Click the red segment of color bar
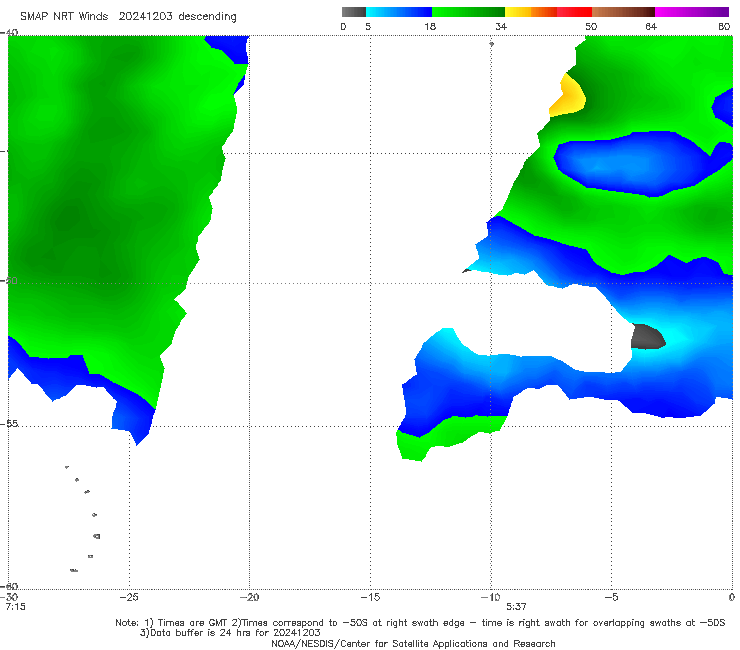 pos(574,12)
